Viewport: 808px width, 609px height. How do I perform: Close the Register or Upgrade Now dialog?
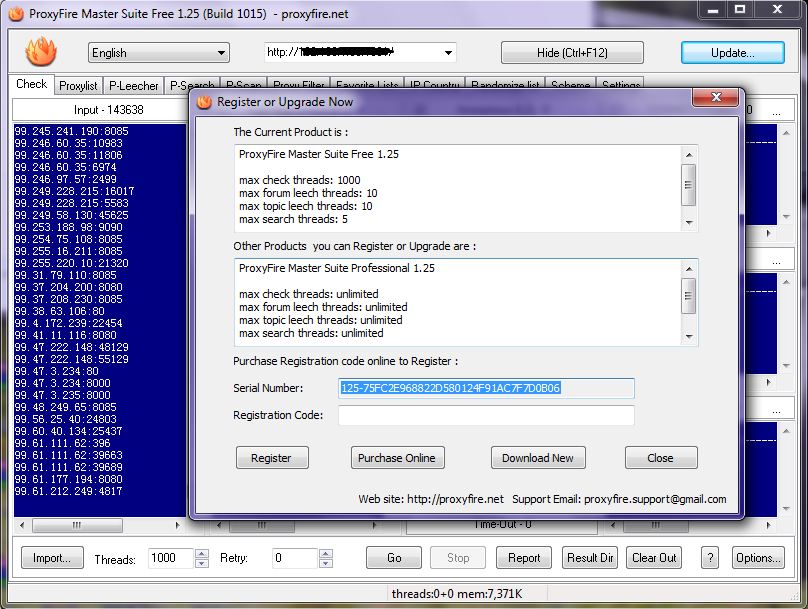(715, 97)
